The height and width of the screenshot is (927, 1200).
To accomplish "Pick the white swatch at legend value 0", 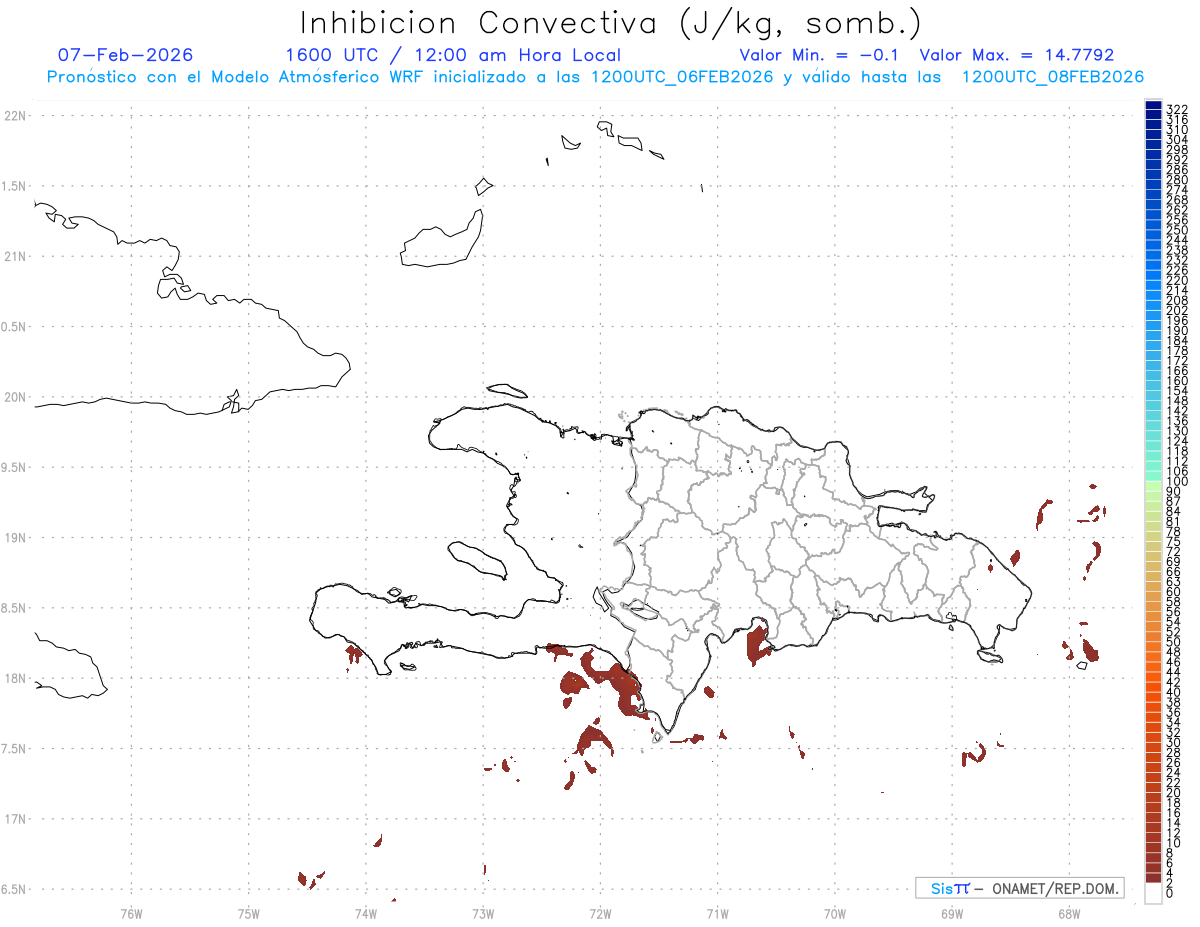I will 1153,893.
